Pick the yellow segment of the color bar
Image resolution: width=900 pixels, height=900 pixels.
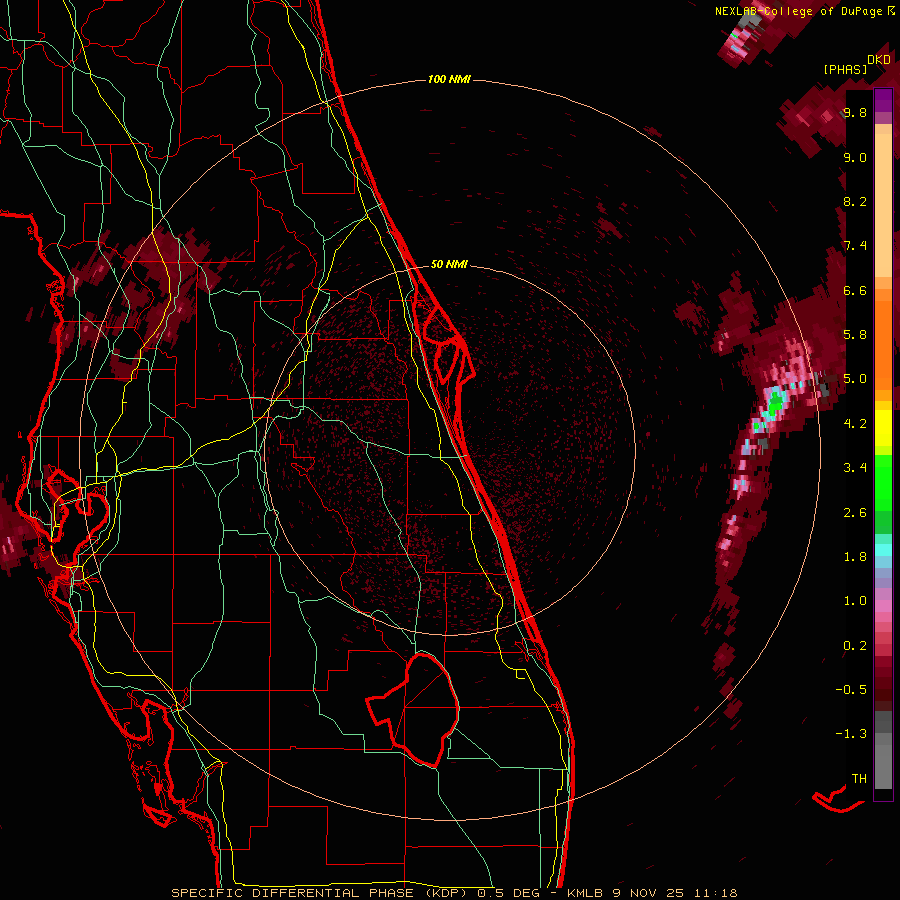pyautogui.click(x=883, y=428)
